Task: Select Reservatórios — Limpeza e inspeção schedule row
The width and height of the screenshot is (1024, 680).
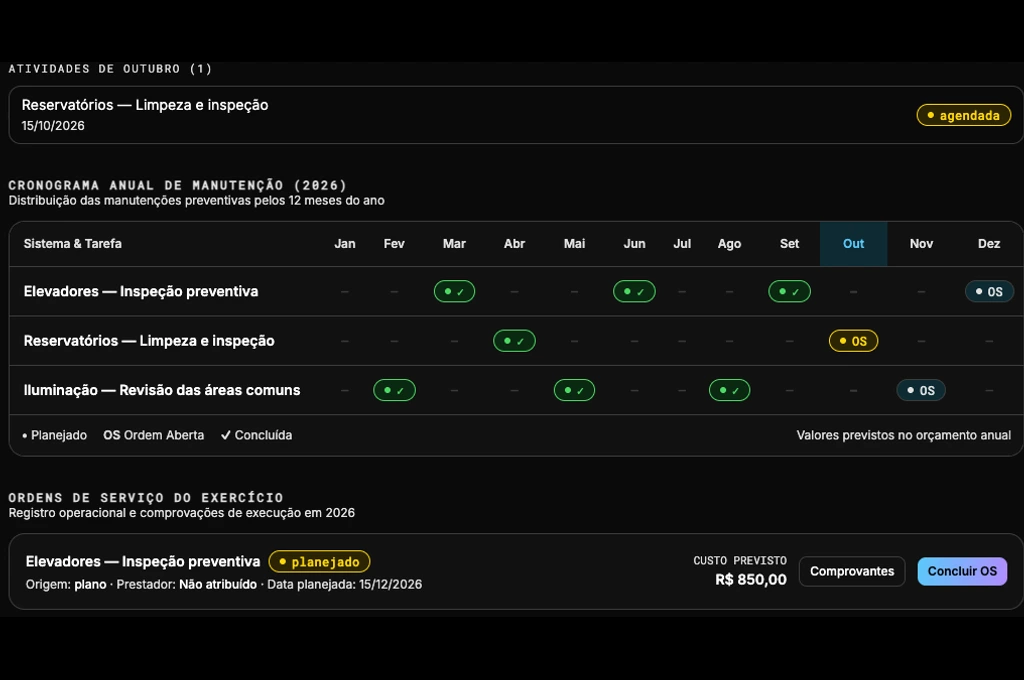Action: pos(516,341)
